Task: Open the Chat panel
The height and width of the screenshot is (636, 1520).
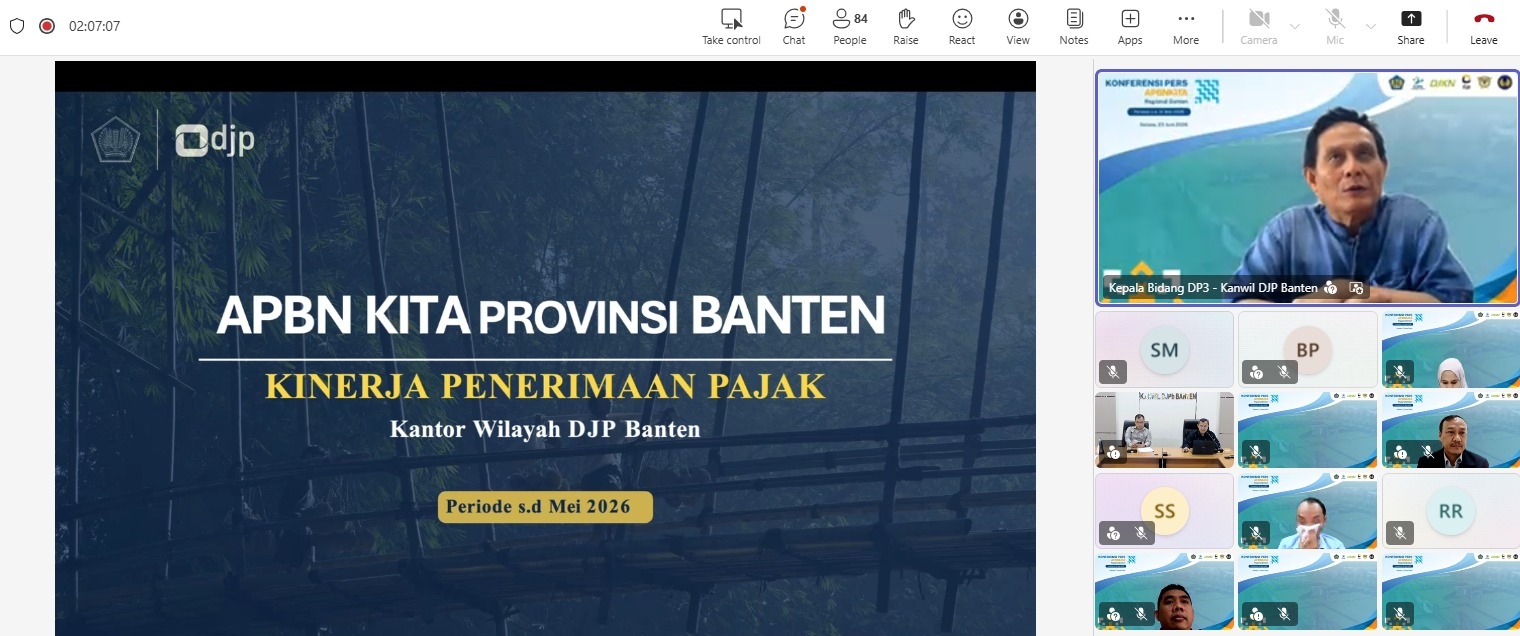Action: point(794,27)
